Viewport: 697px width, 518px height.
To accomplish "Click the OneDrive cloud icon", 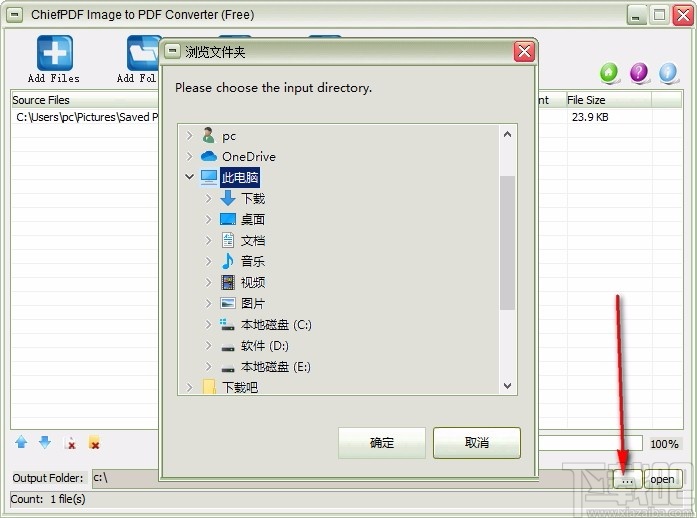I will coord(208,156).
